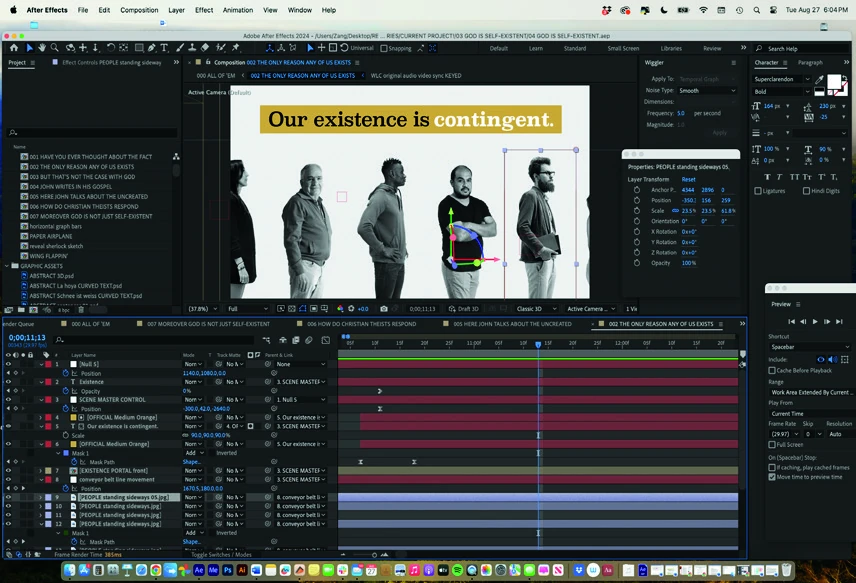856x583 pixels.
Task: Open the Bold font style dropdown
Action: 782,92
